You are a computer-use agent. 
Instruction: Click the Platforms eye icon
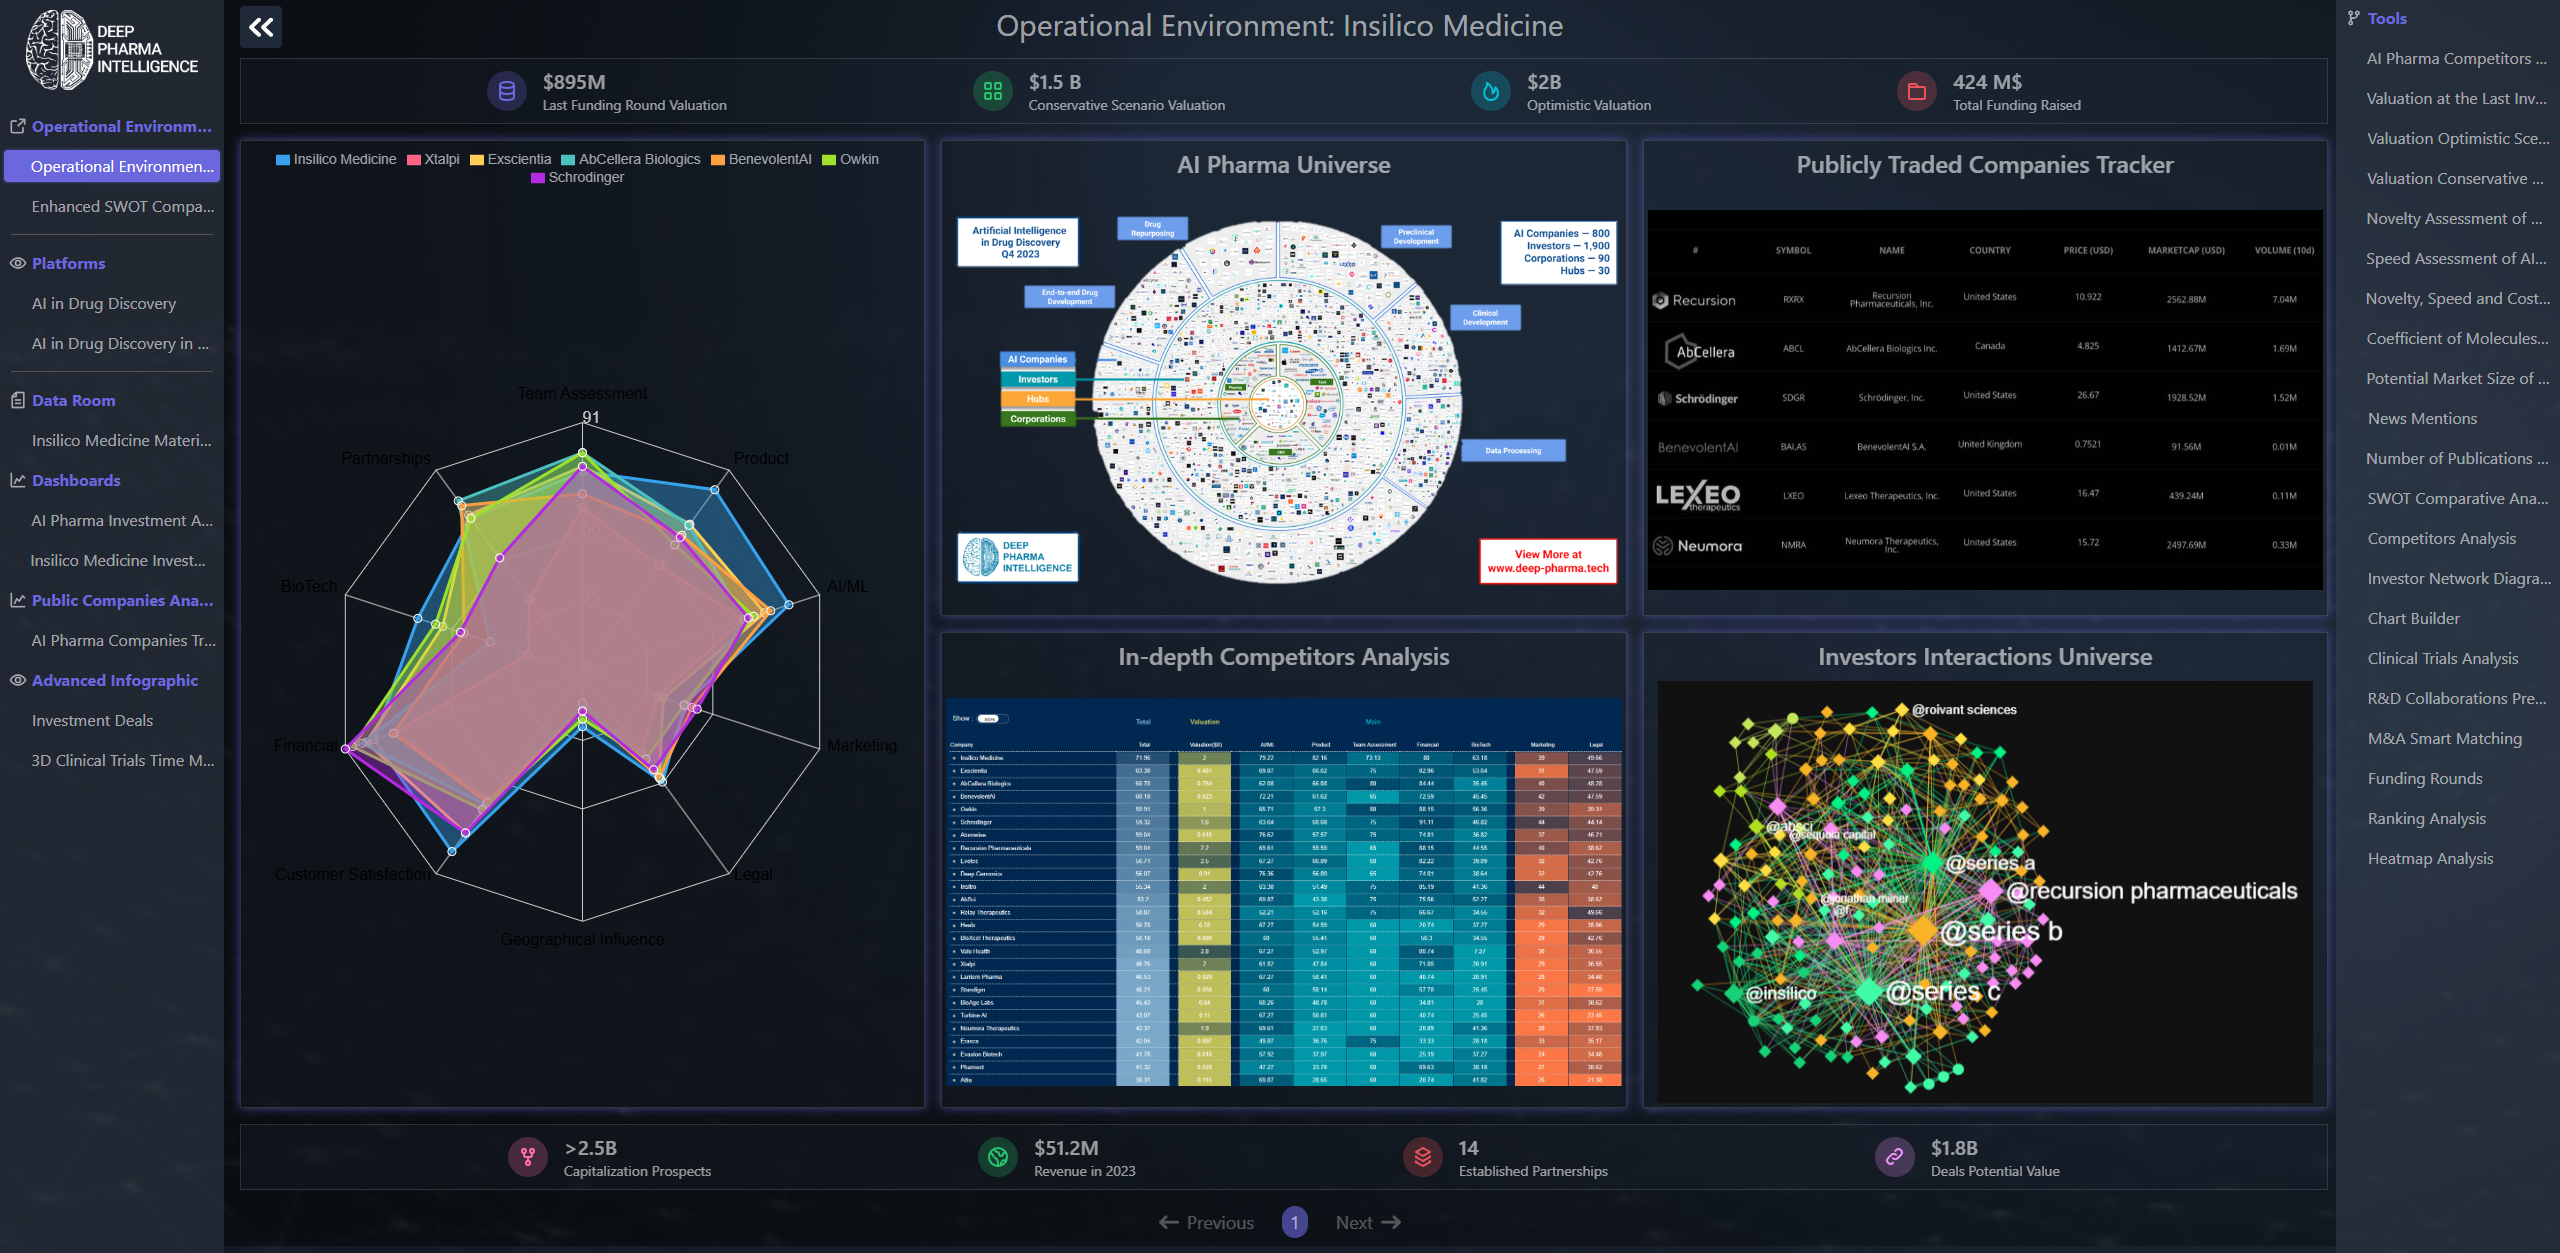coord(17,263)
